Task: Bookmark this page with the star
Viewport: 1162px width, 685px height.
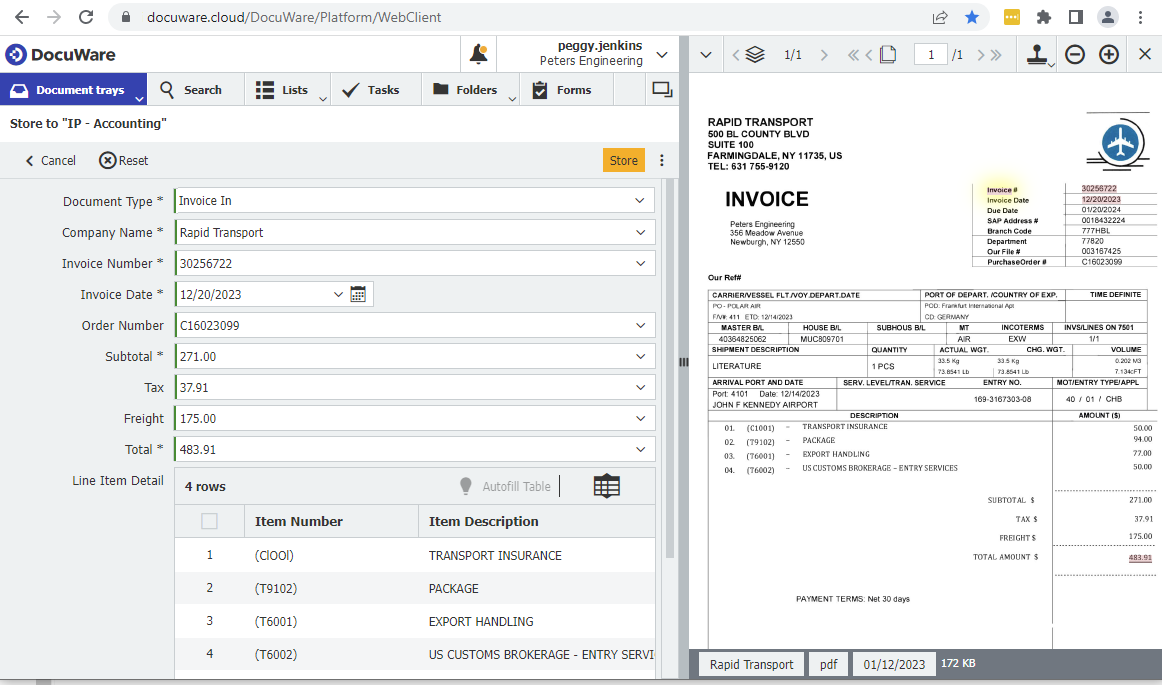Action: click(x=972, y=16)
